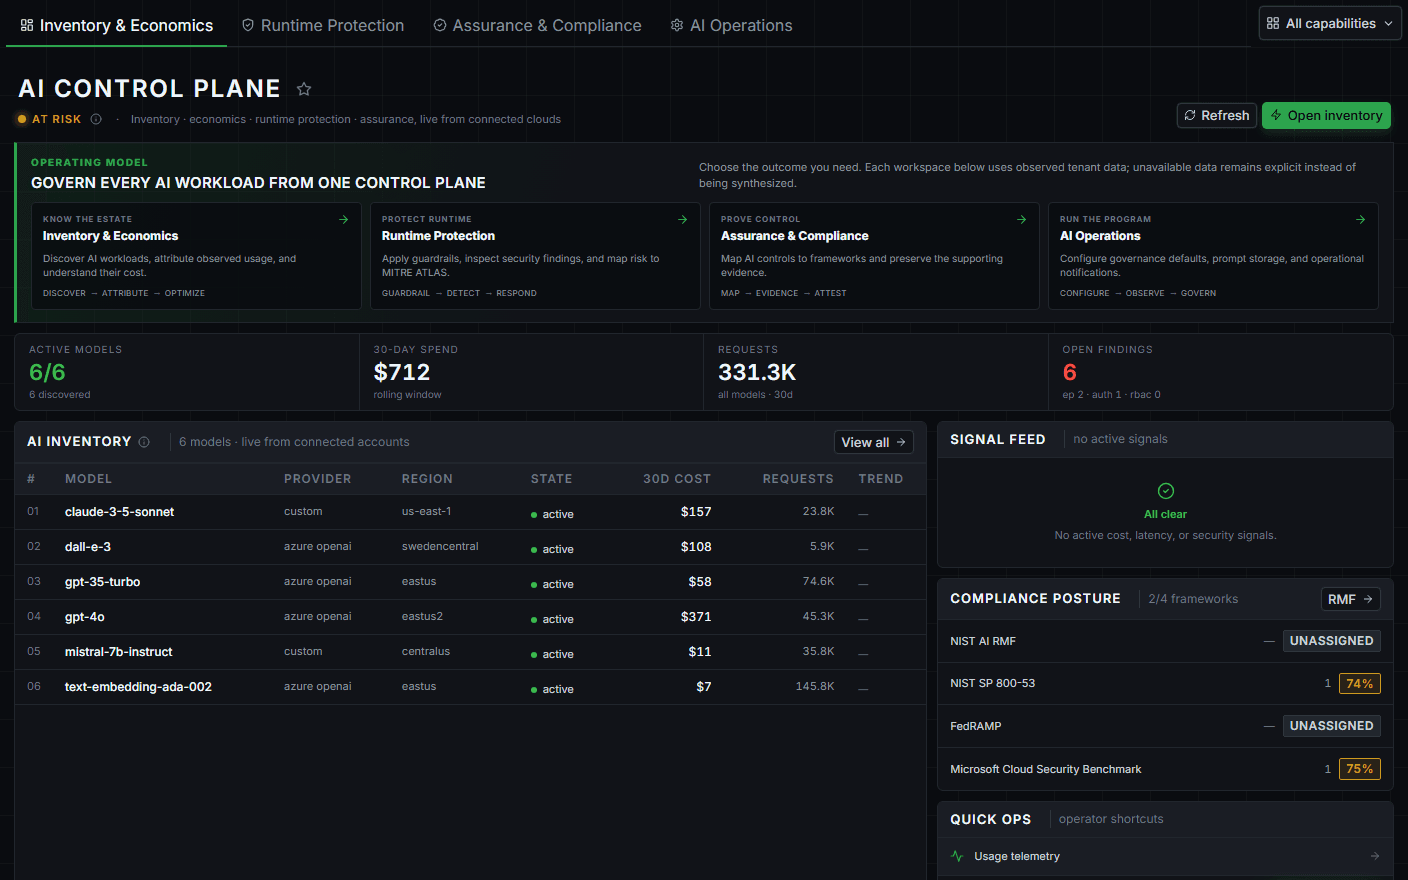Click the 145.8K requests value
This screenshot has height=880, width=1408.
815,687
